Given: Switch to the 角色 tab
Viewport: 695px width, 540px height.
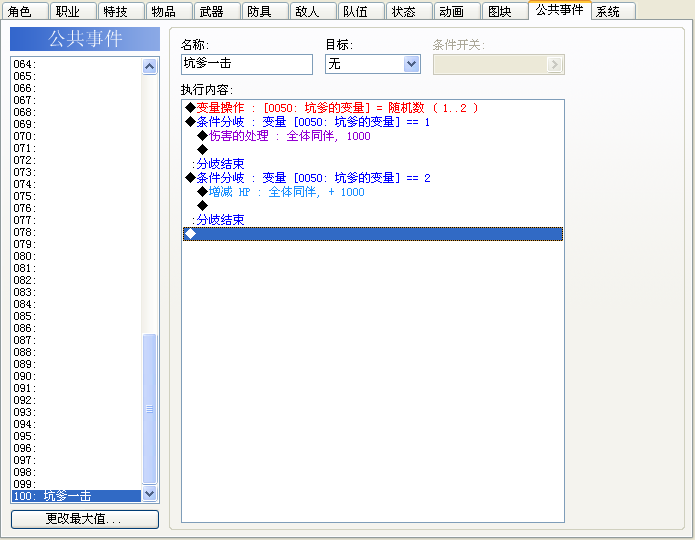Looking at the screenshot, I should tap(24, 11).
